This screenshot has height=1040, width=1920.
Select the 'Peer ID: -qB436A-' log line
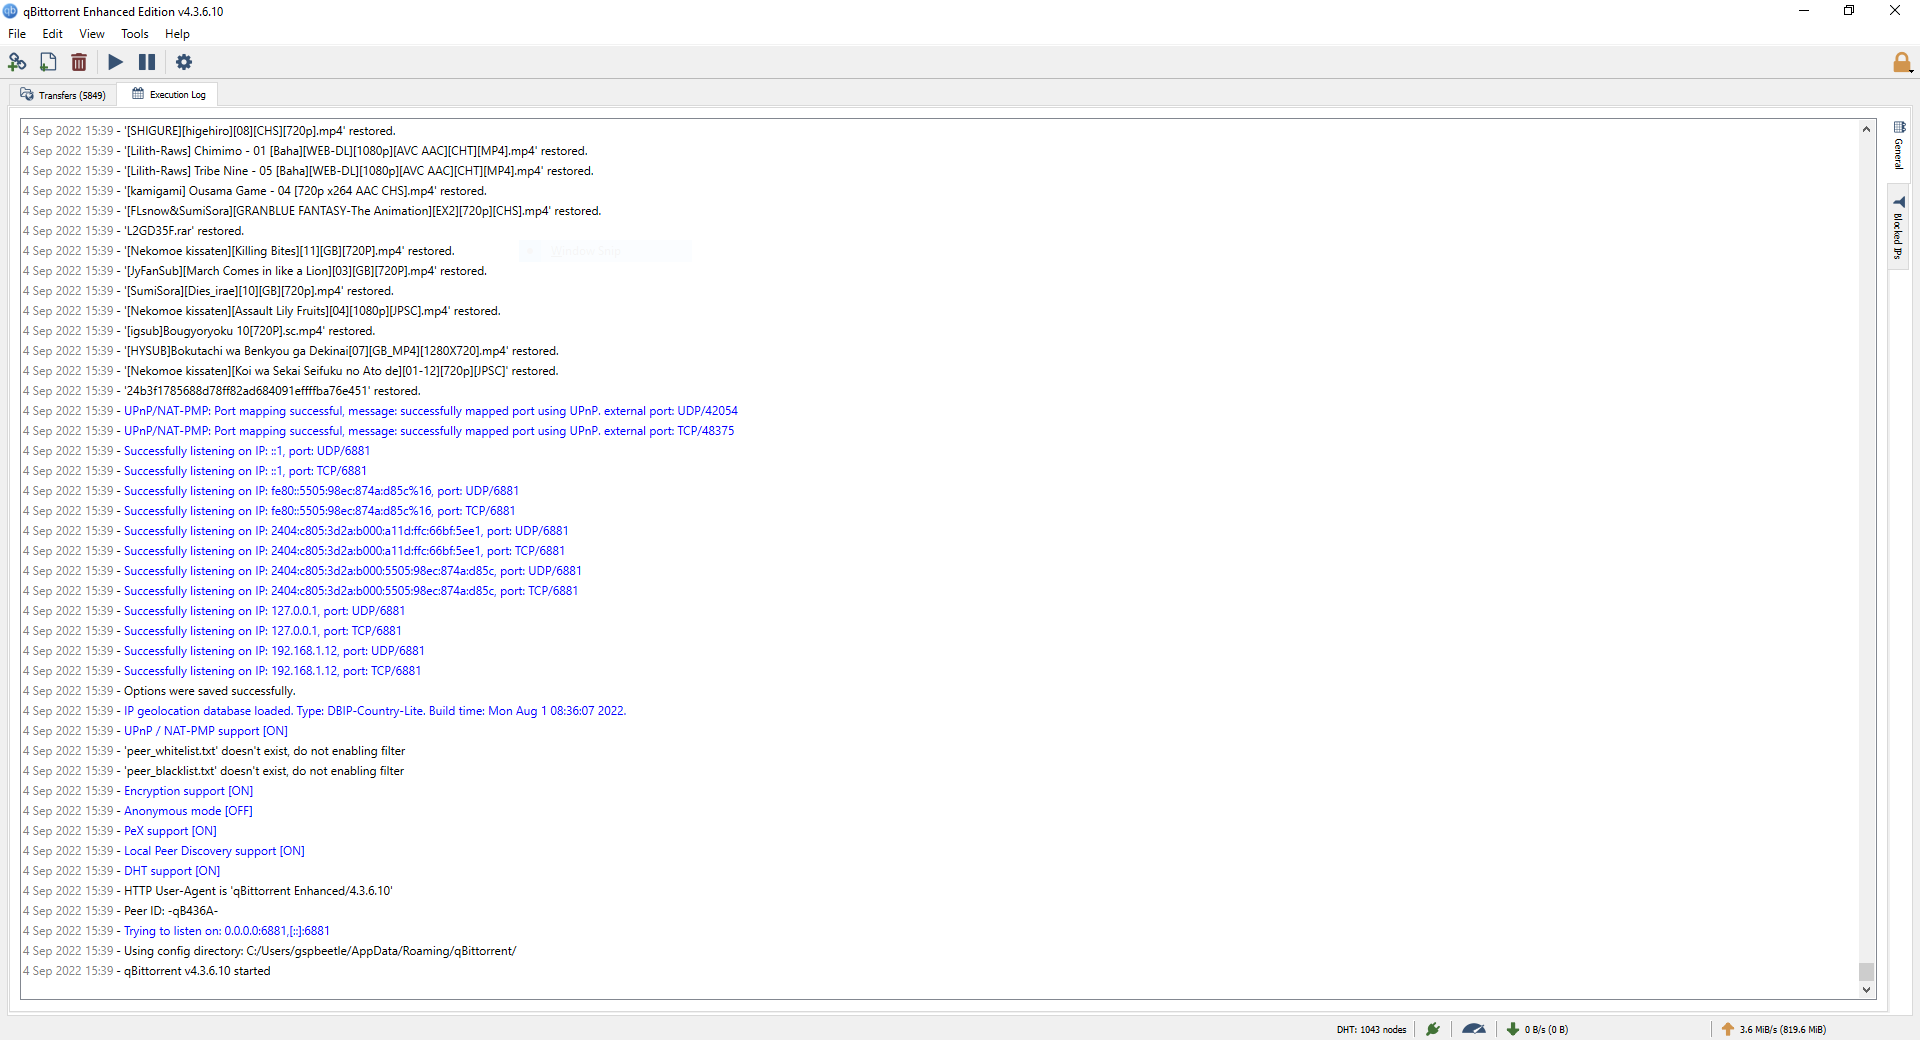coord(120,911)
